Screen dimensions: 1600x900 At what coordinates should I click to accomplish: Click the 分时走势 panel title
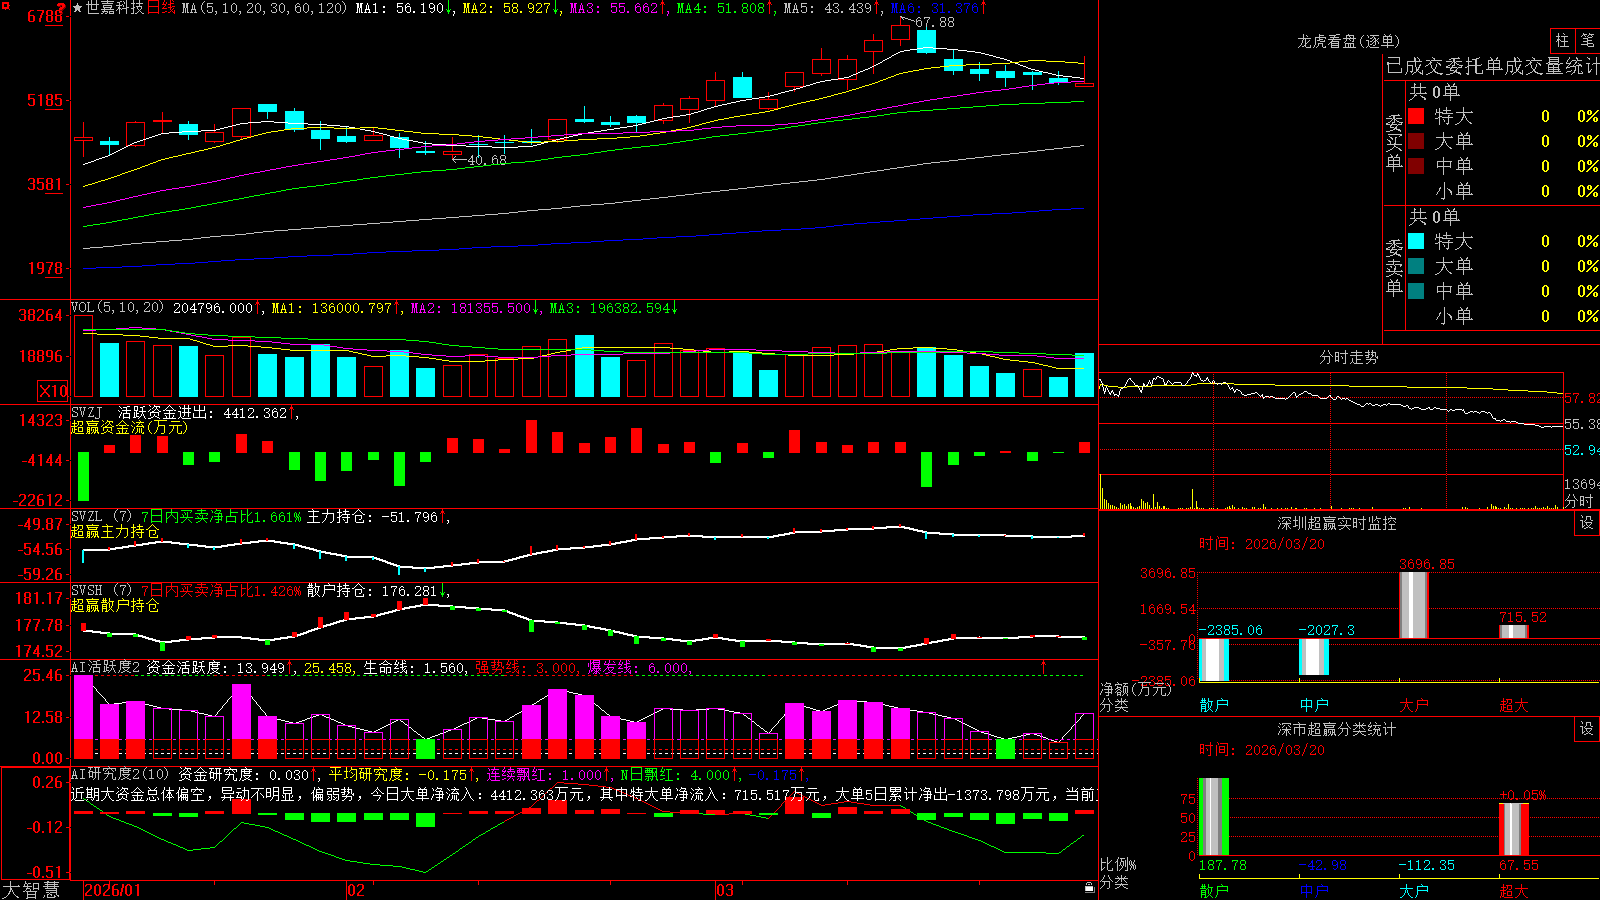pos(1348,357)
